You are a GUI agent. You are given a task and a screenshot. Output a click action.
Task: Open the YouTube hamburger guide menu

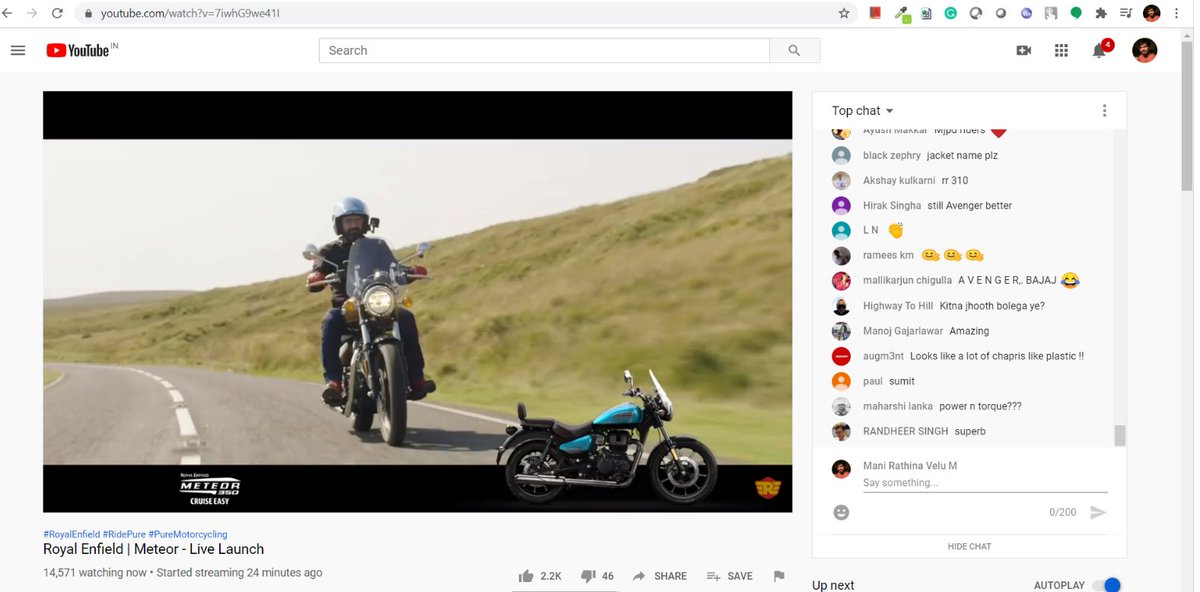pyautogui.click(x=17, y=50)
